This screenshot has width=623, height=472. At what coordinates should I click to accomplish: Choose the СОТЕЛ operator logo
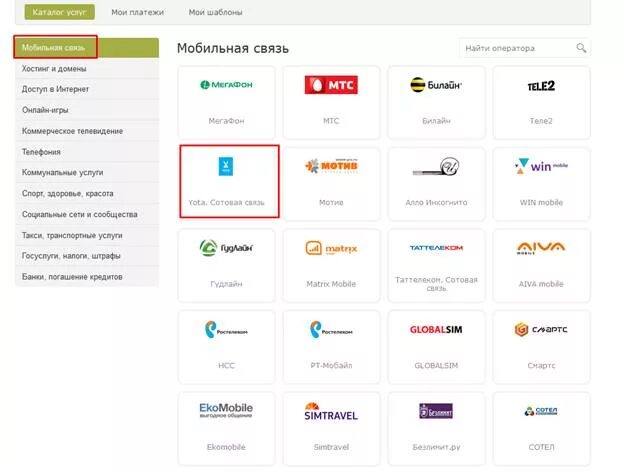541,411
